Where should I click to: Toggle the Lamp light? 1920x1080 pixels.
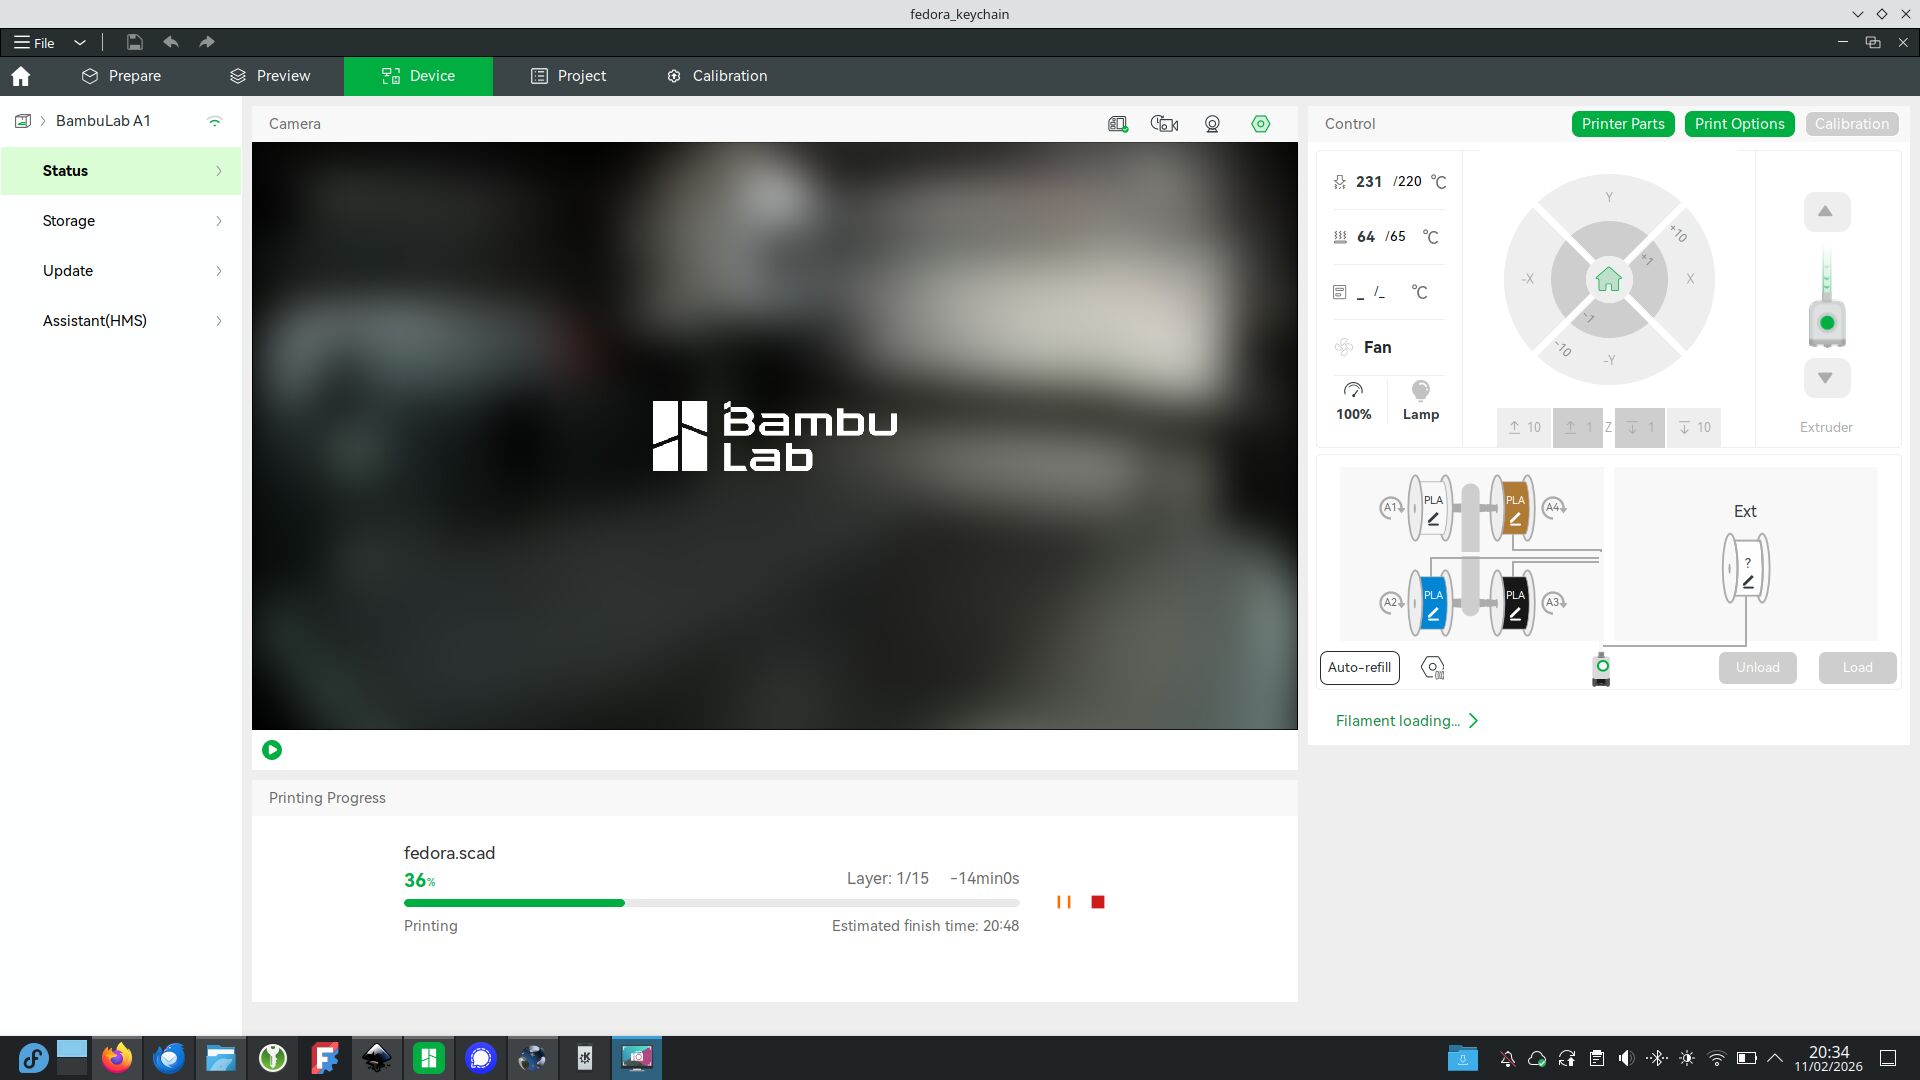(x=1420, y=399)
